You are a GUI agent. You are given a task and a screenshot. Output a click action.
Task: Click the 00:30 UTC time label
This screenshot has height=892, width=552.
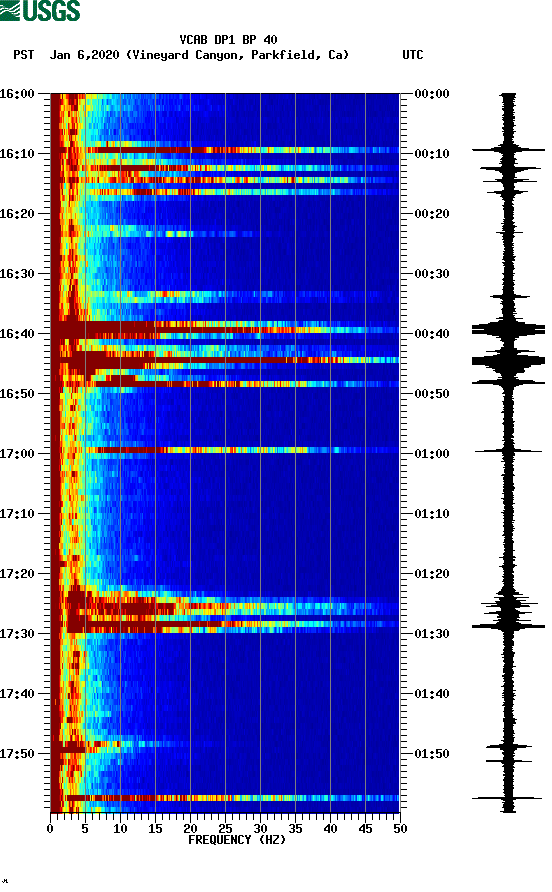(432, 274)
